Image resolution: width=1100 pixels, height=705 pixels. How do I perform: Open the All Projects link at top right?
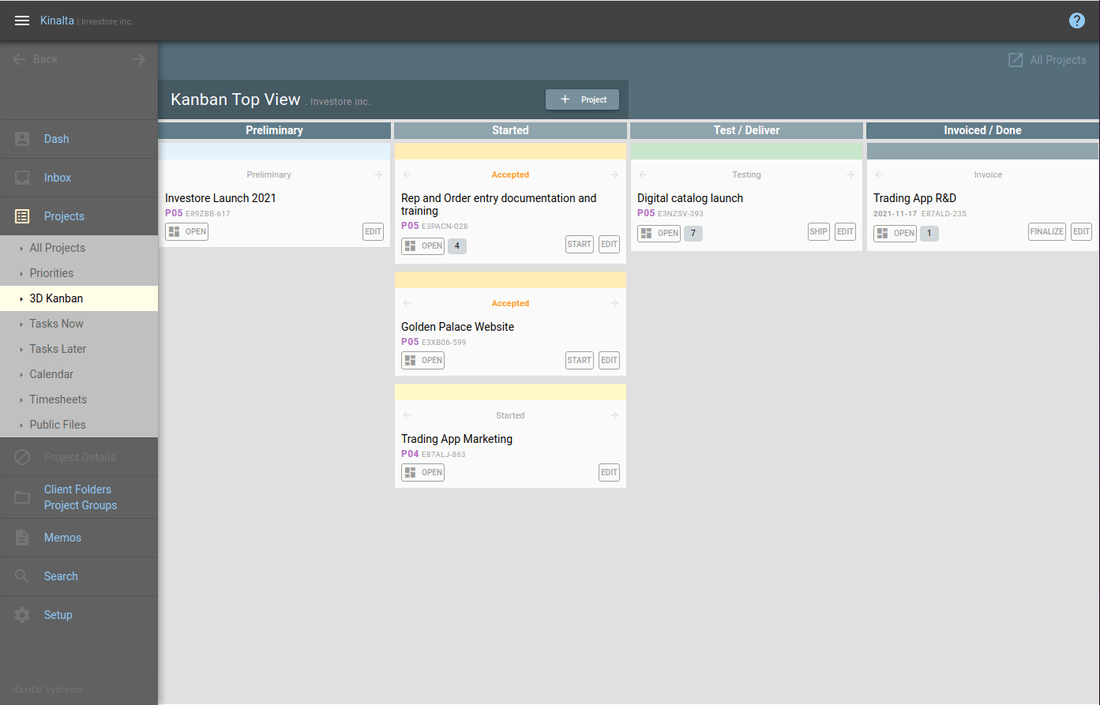(1047, 60)
